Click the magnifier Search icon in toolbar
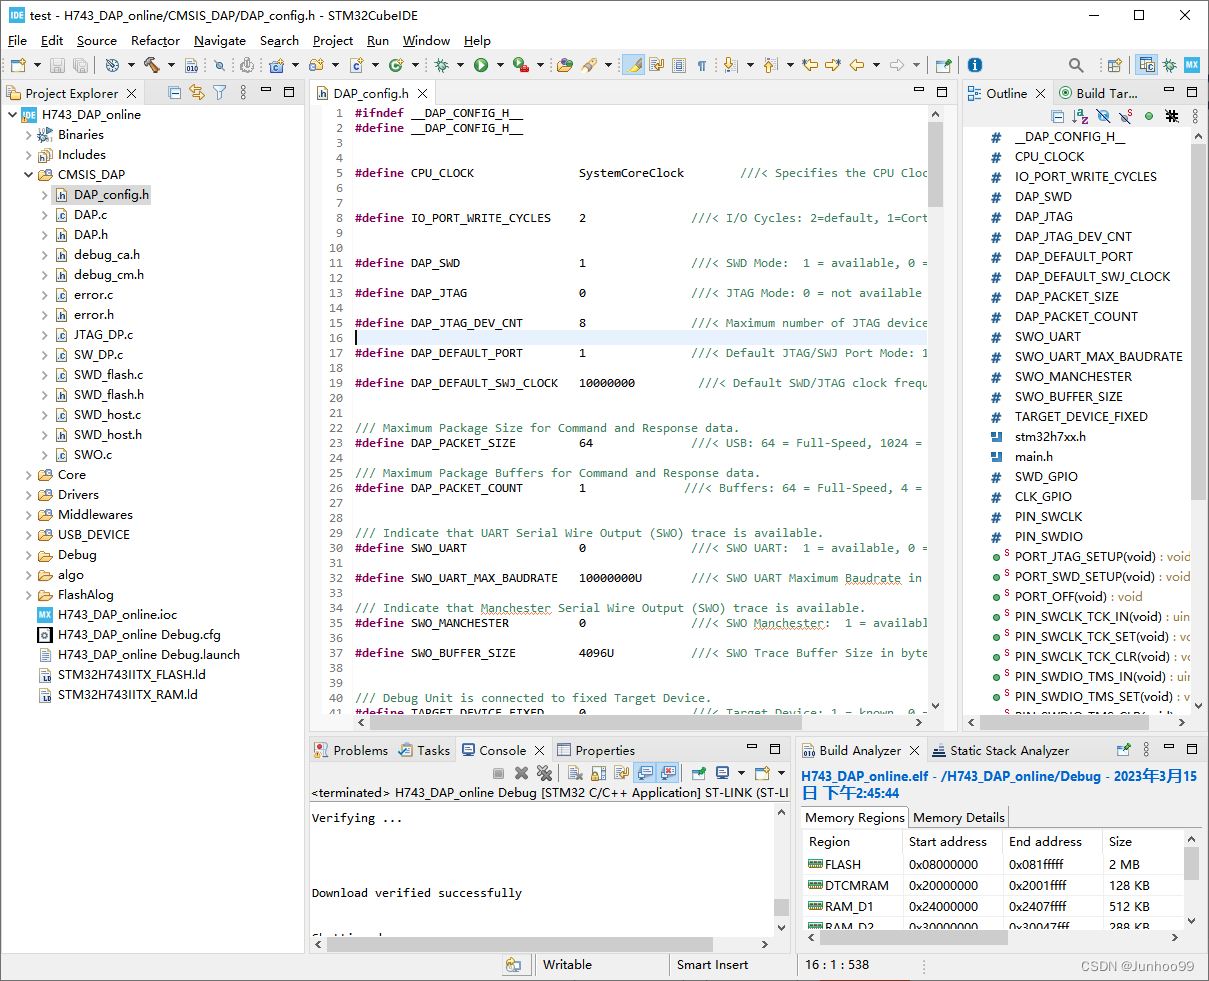 [x=1076, y=65]
